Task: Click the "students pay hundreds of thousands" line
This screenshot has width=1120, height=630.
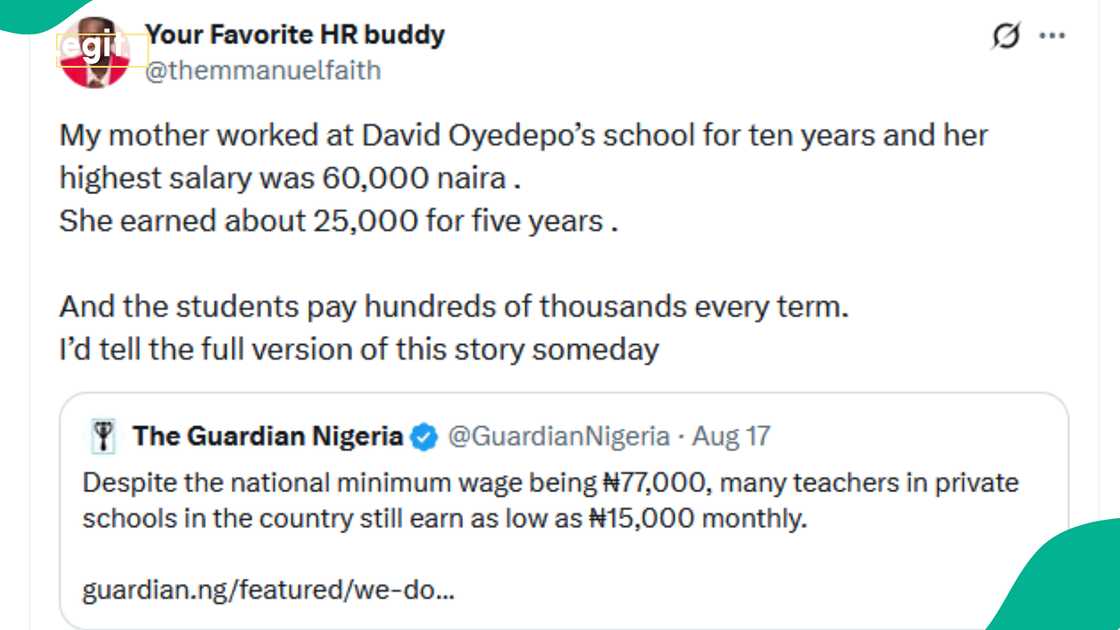Action: pos(453,307)
